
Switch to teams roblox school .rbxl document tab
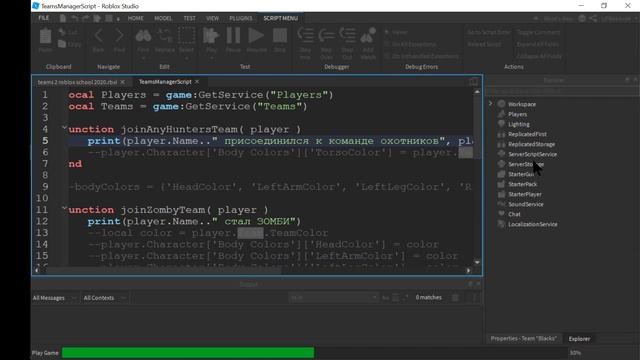tap(77, 82)
